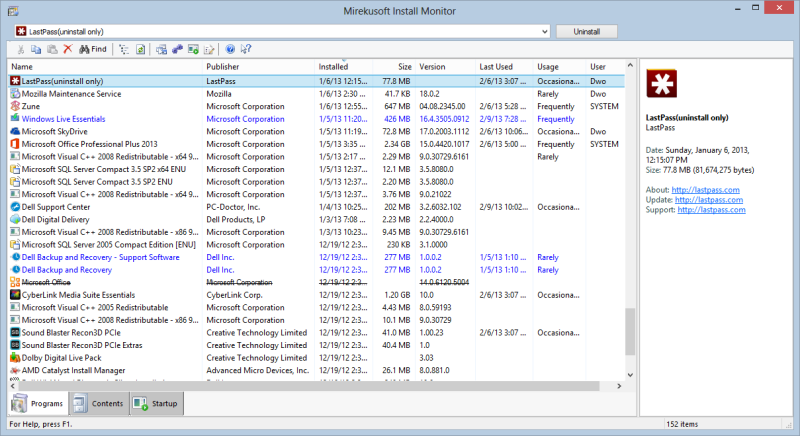Select Microsoft SQL Server Compact 3.5 SP2 x64 ENU
The height and width of the screenshot is (436, 800).
316,169
